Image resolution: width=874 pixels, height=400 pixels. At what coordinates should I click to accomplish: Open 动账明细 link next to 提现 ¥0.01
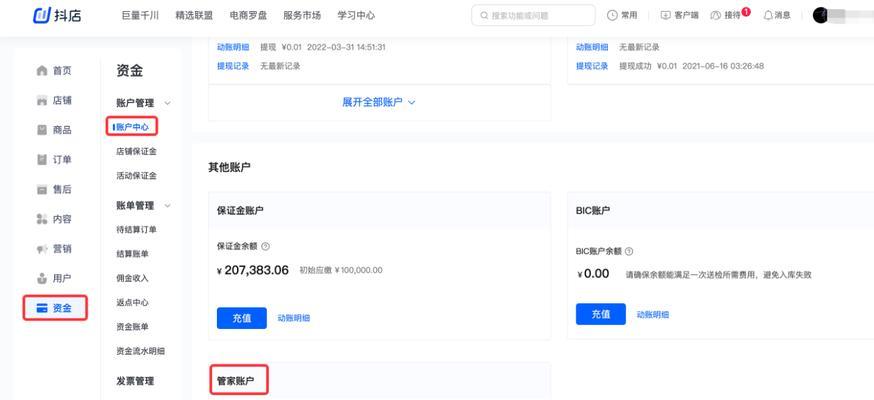233,47
